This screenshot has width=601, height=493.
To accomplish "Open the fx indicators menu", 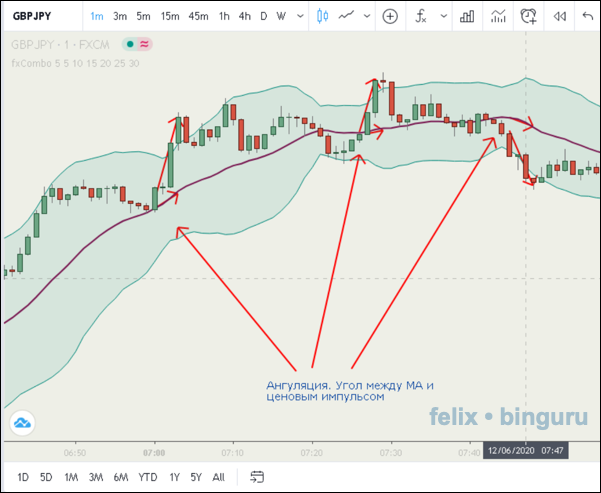I will coord(421,16).
